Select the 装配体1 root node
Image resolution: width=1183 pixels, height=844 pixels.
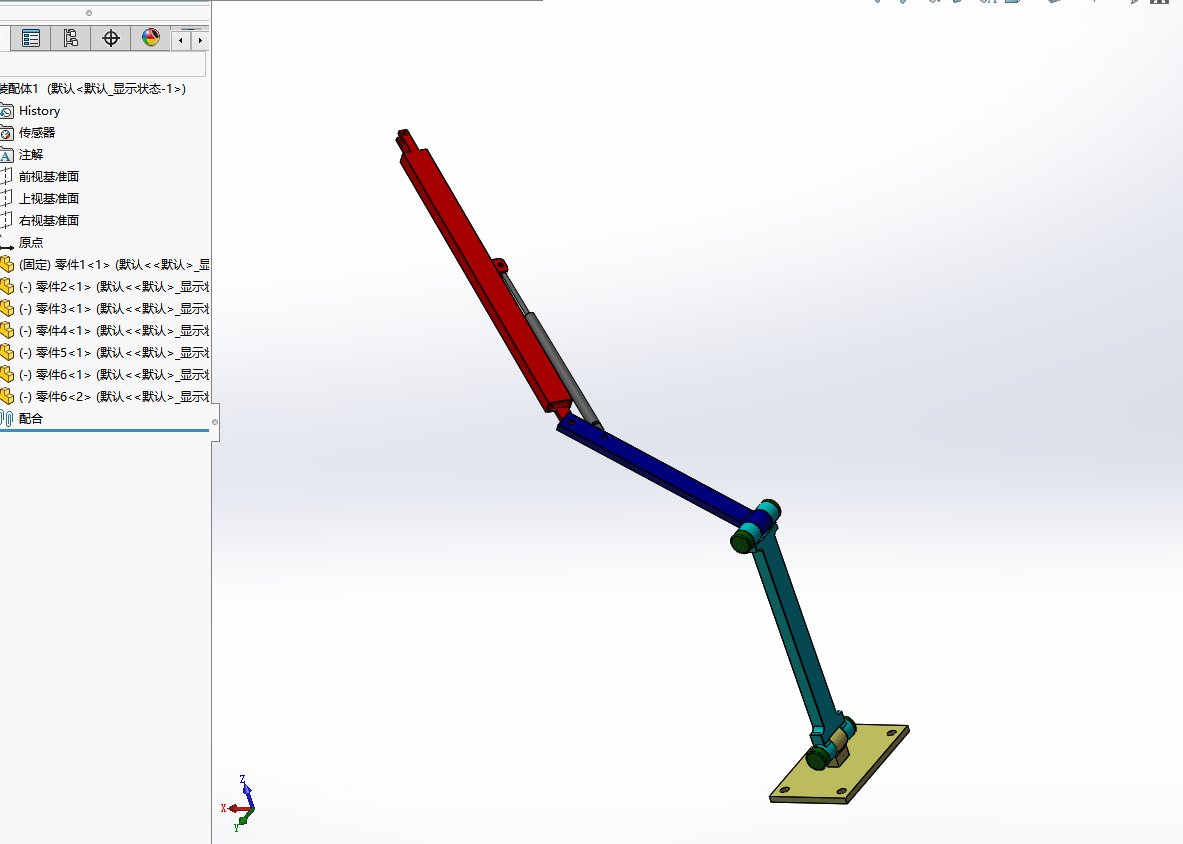(92, 89)
